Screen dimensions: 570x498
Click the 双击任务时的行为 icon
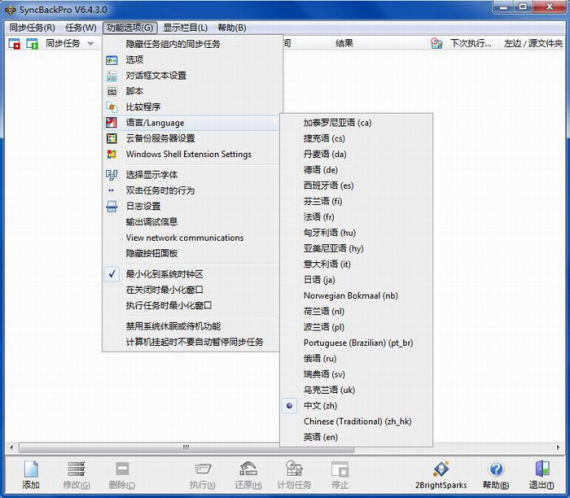[111, 190]
